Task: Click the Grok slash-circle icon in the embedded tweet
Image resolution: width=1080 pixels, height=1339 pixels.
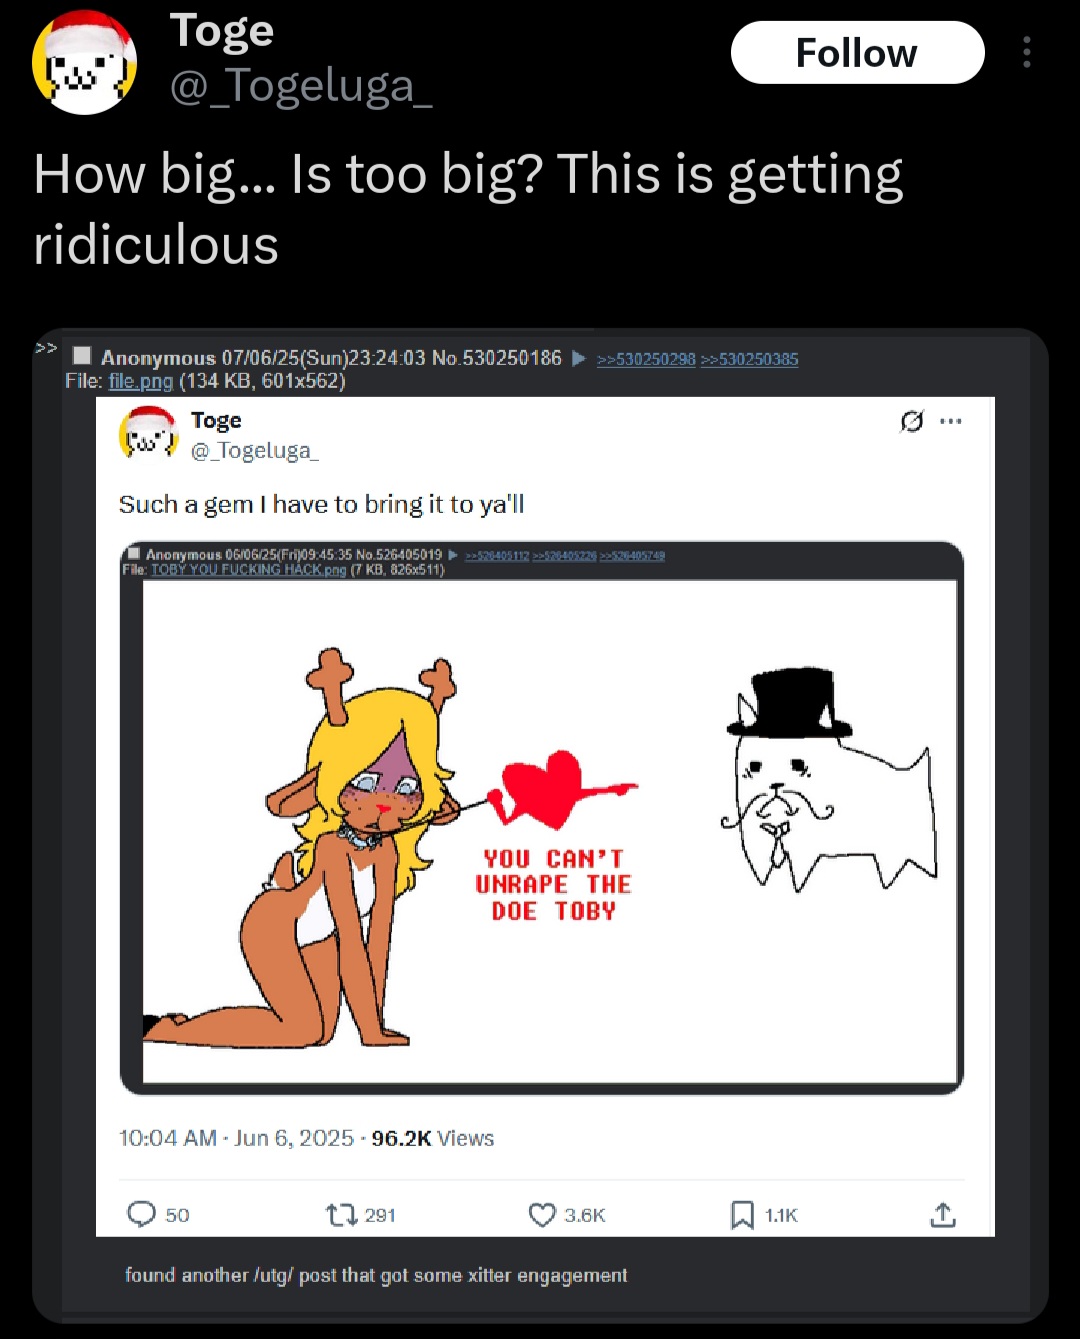Action: [911, 421]
